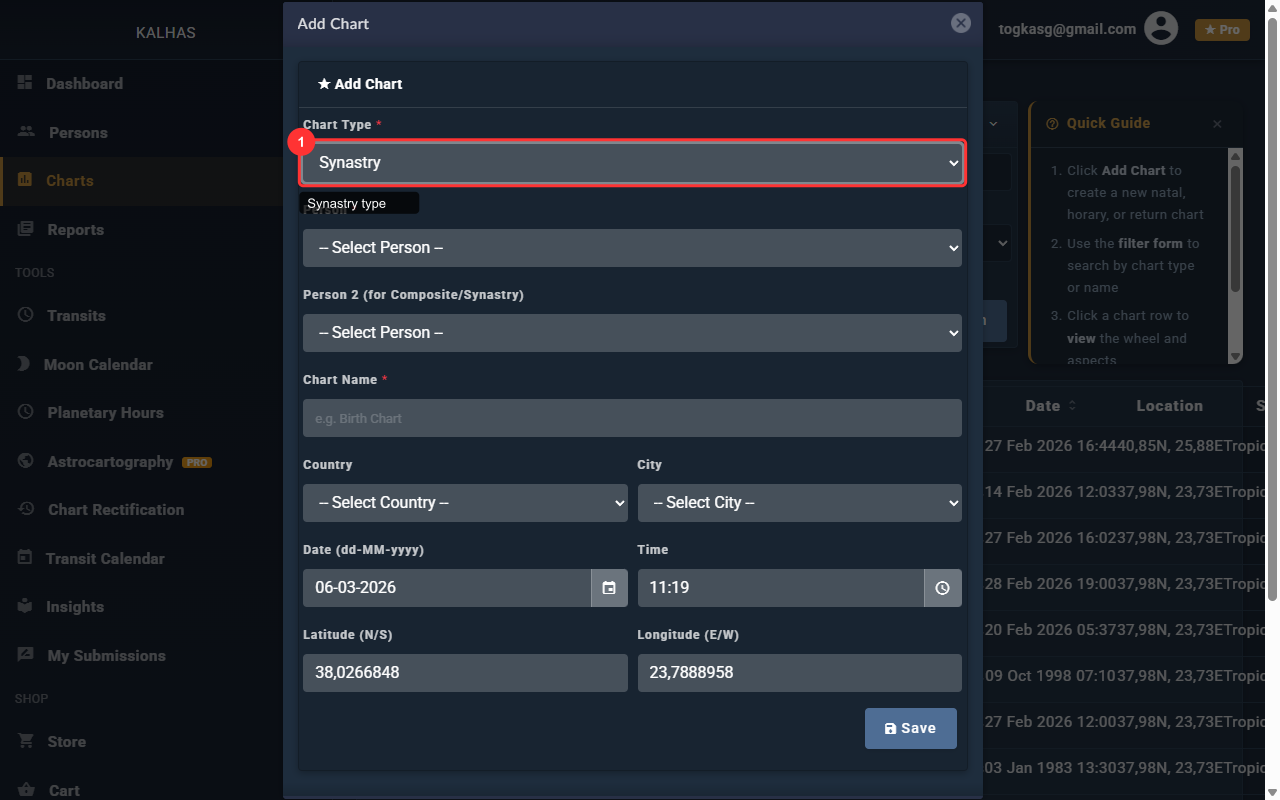Screen dimensions: 1280x800
Task: Save the new chart
Action: click(910, 728)
